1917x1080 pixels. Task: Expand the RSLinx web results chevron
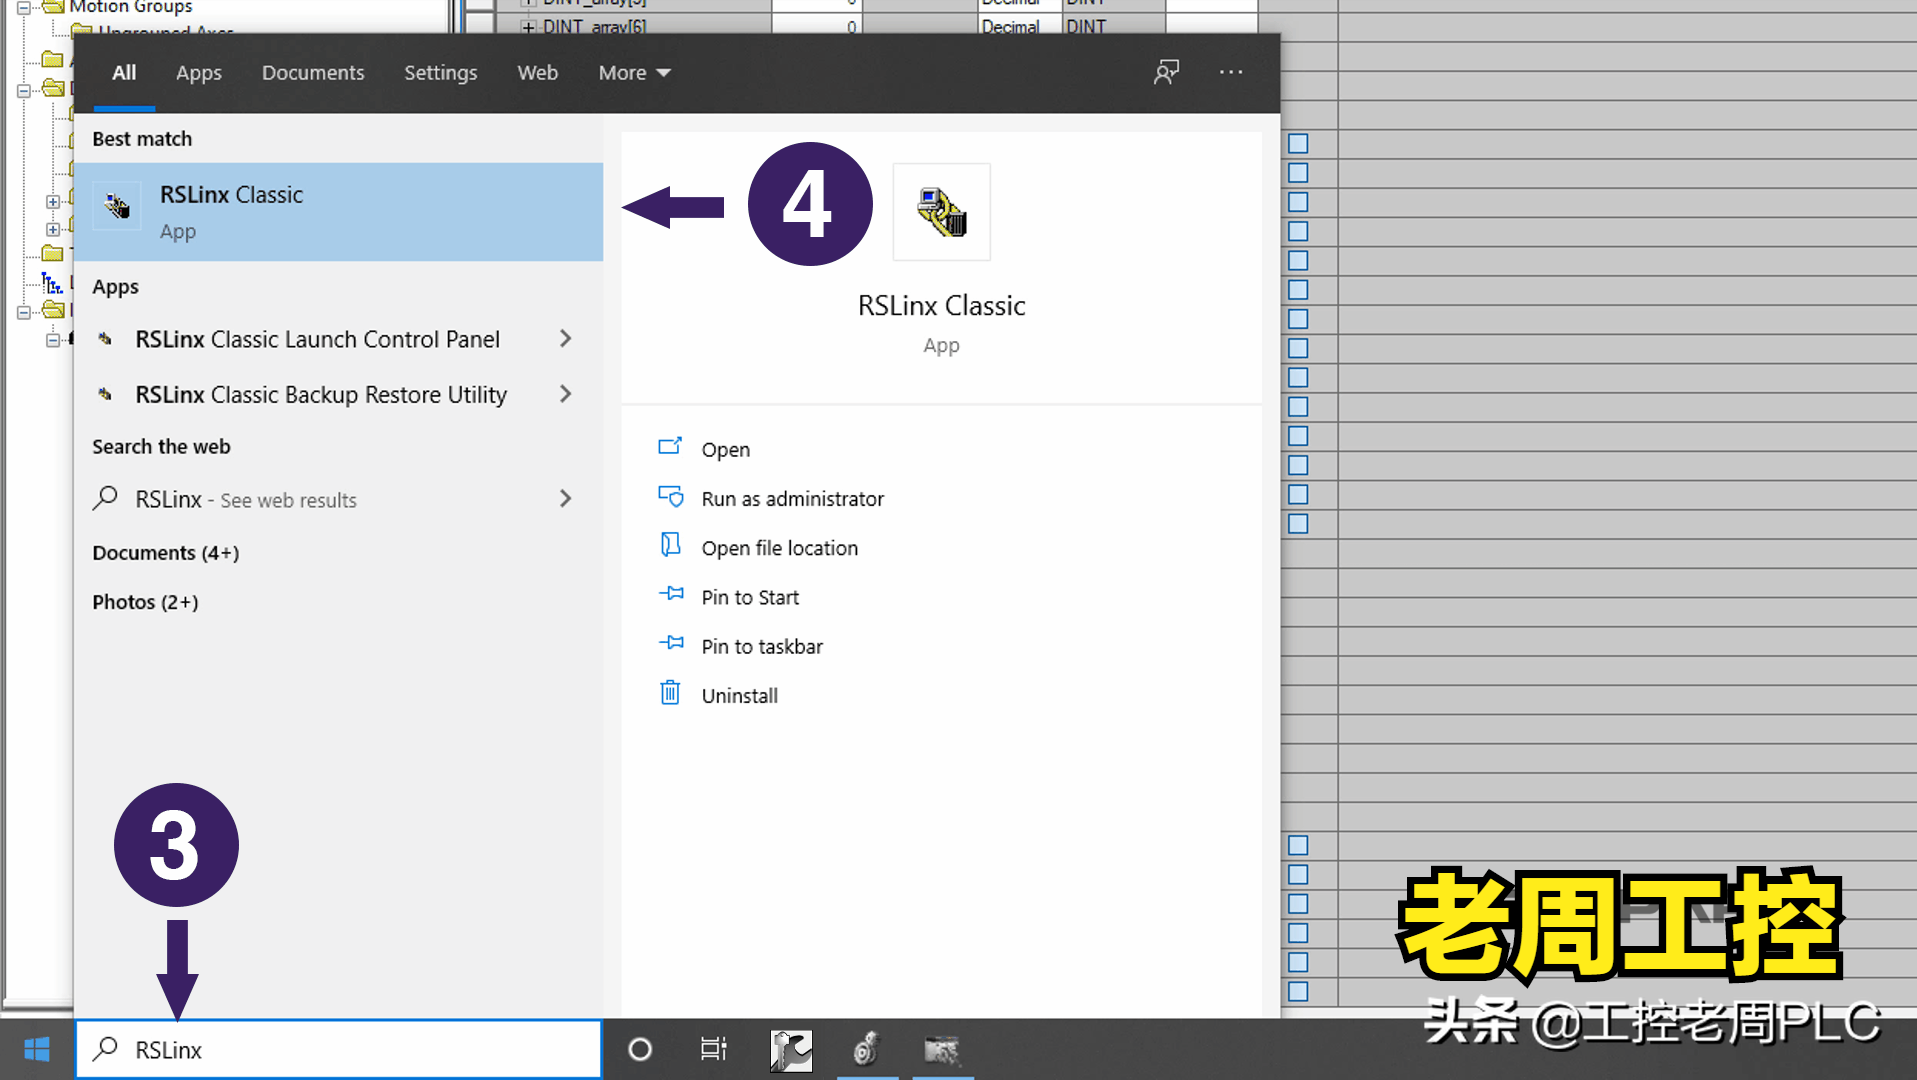pyautogui.click(x=565, y=499)
